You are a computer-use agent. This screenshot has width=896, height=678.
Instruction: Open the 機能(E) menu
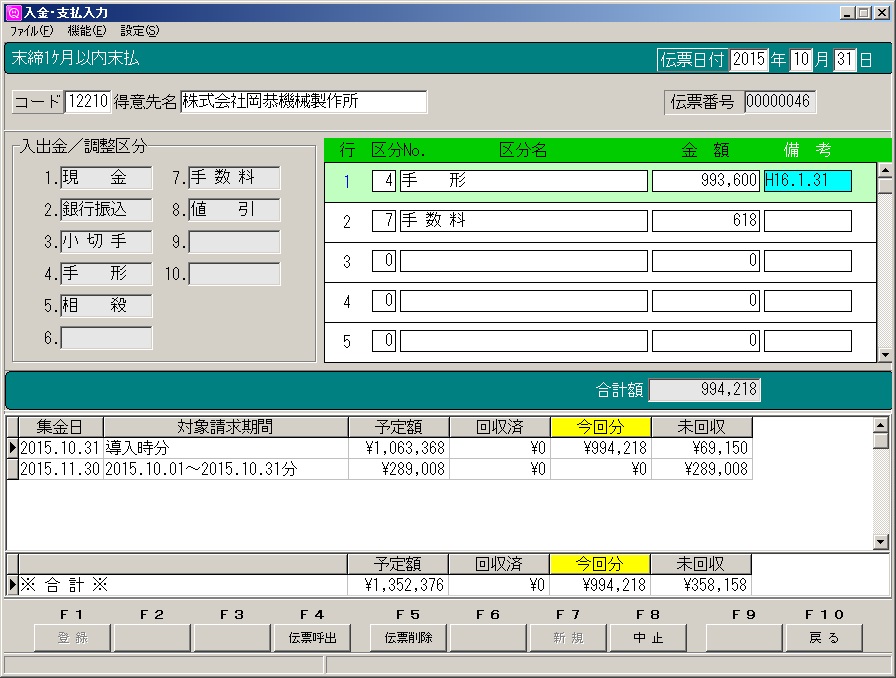pos(87,31)
